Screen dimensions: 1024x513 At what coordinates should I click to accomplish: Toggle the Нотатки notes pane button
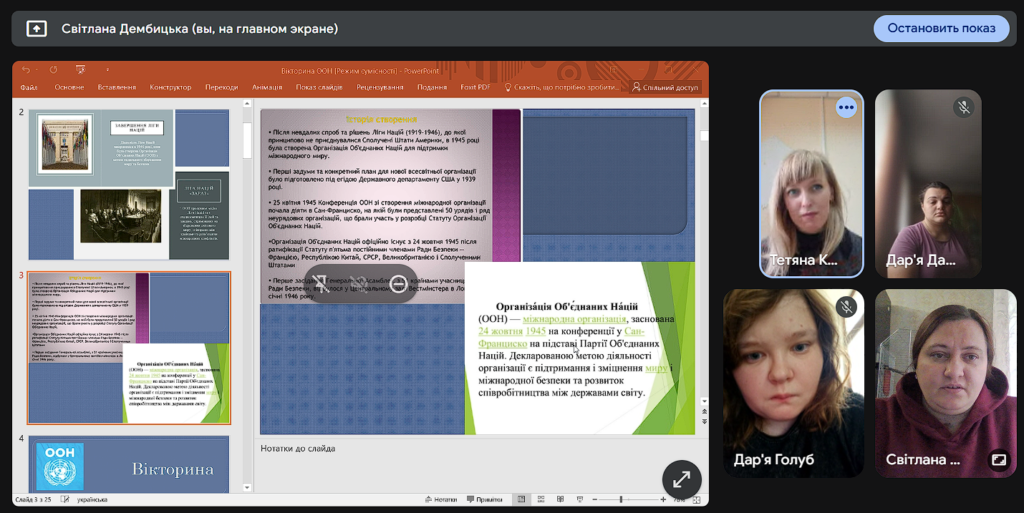[x=440, y=499]
